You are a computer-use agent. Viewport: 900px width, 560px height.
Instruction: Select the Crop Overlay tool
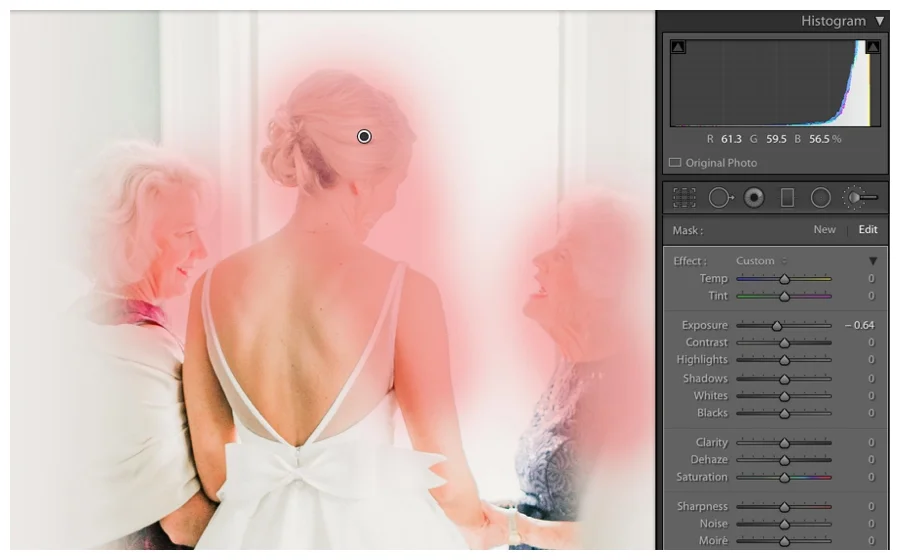[684, 198]
